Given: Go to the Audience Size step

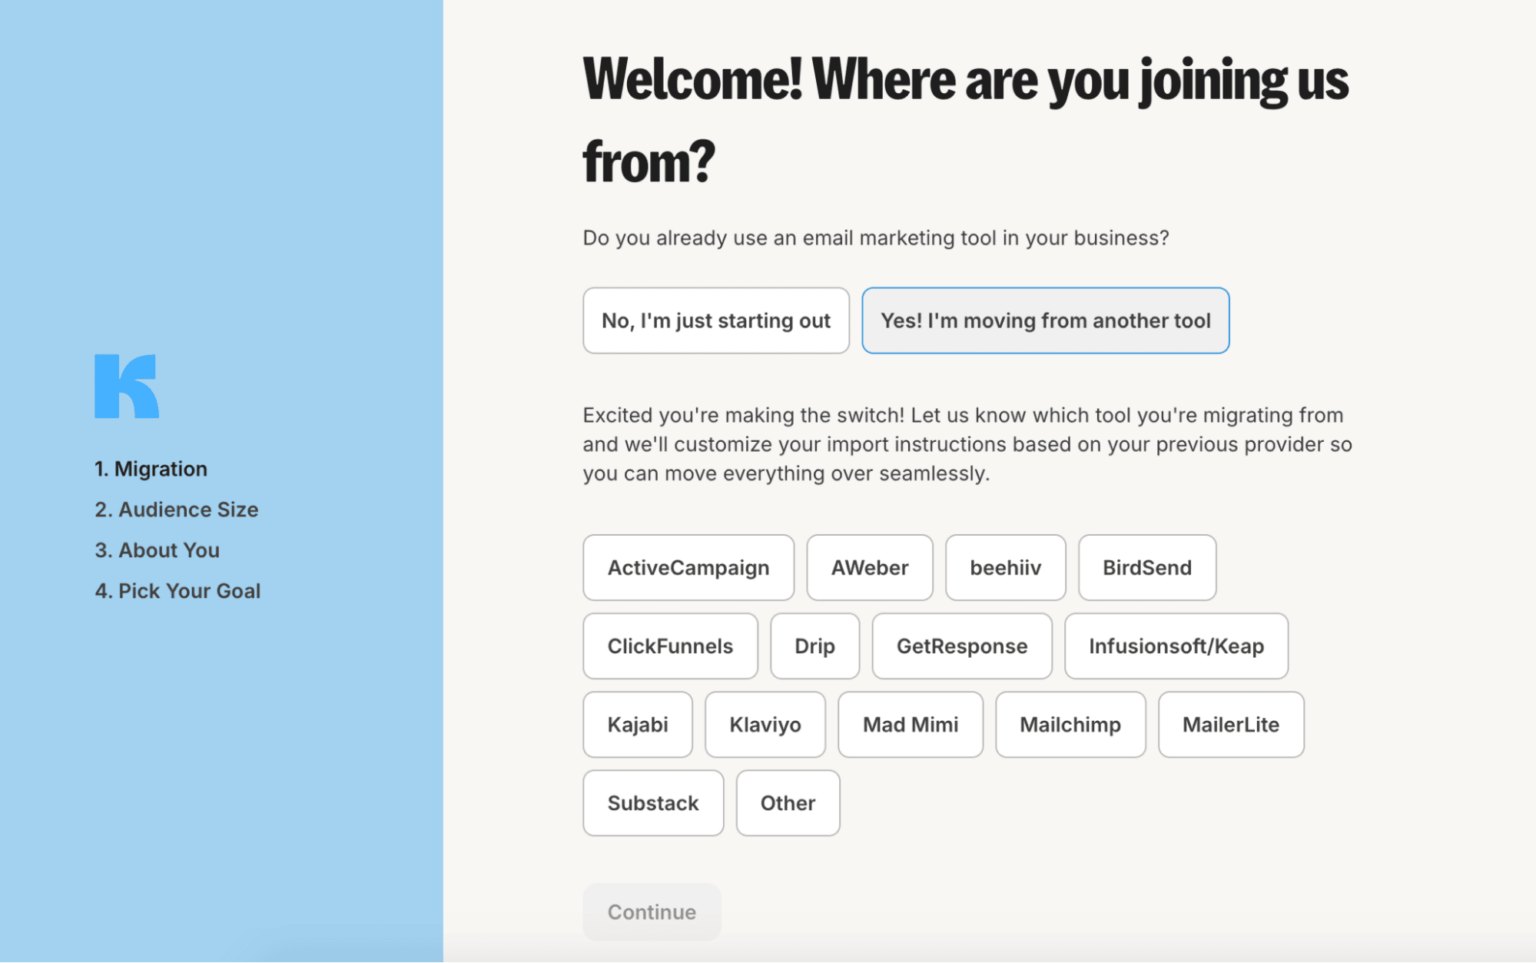Looking at the screenshot, I should pyautogui.click(x=176, y=509).
